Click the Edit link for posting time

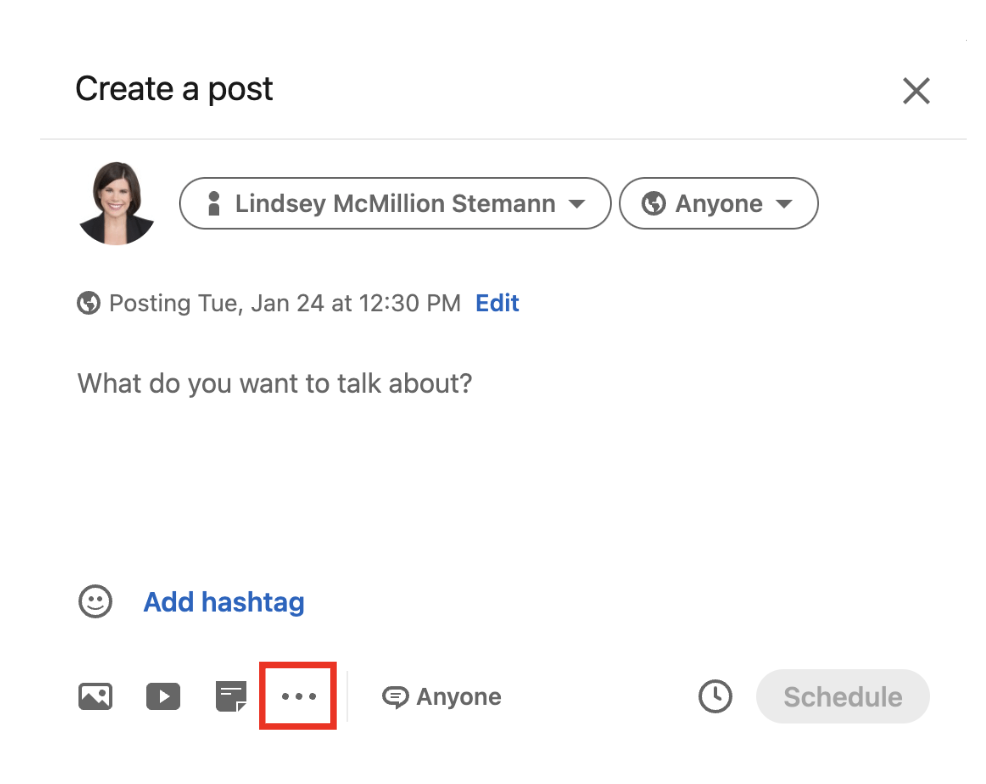[497, 303]
